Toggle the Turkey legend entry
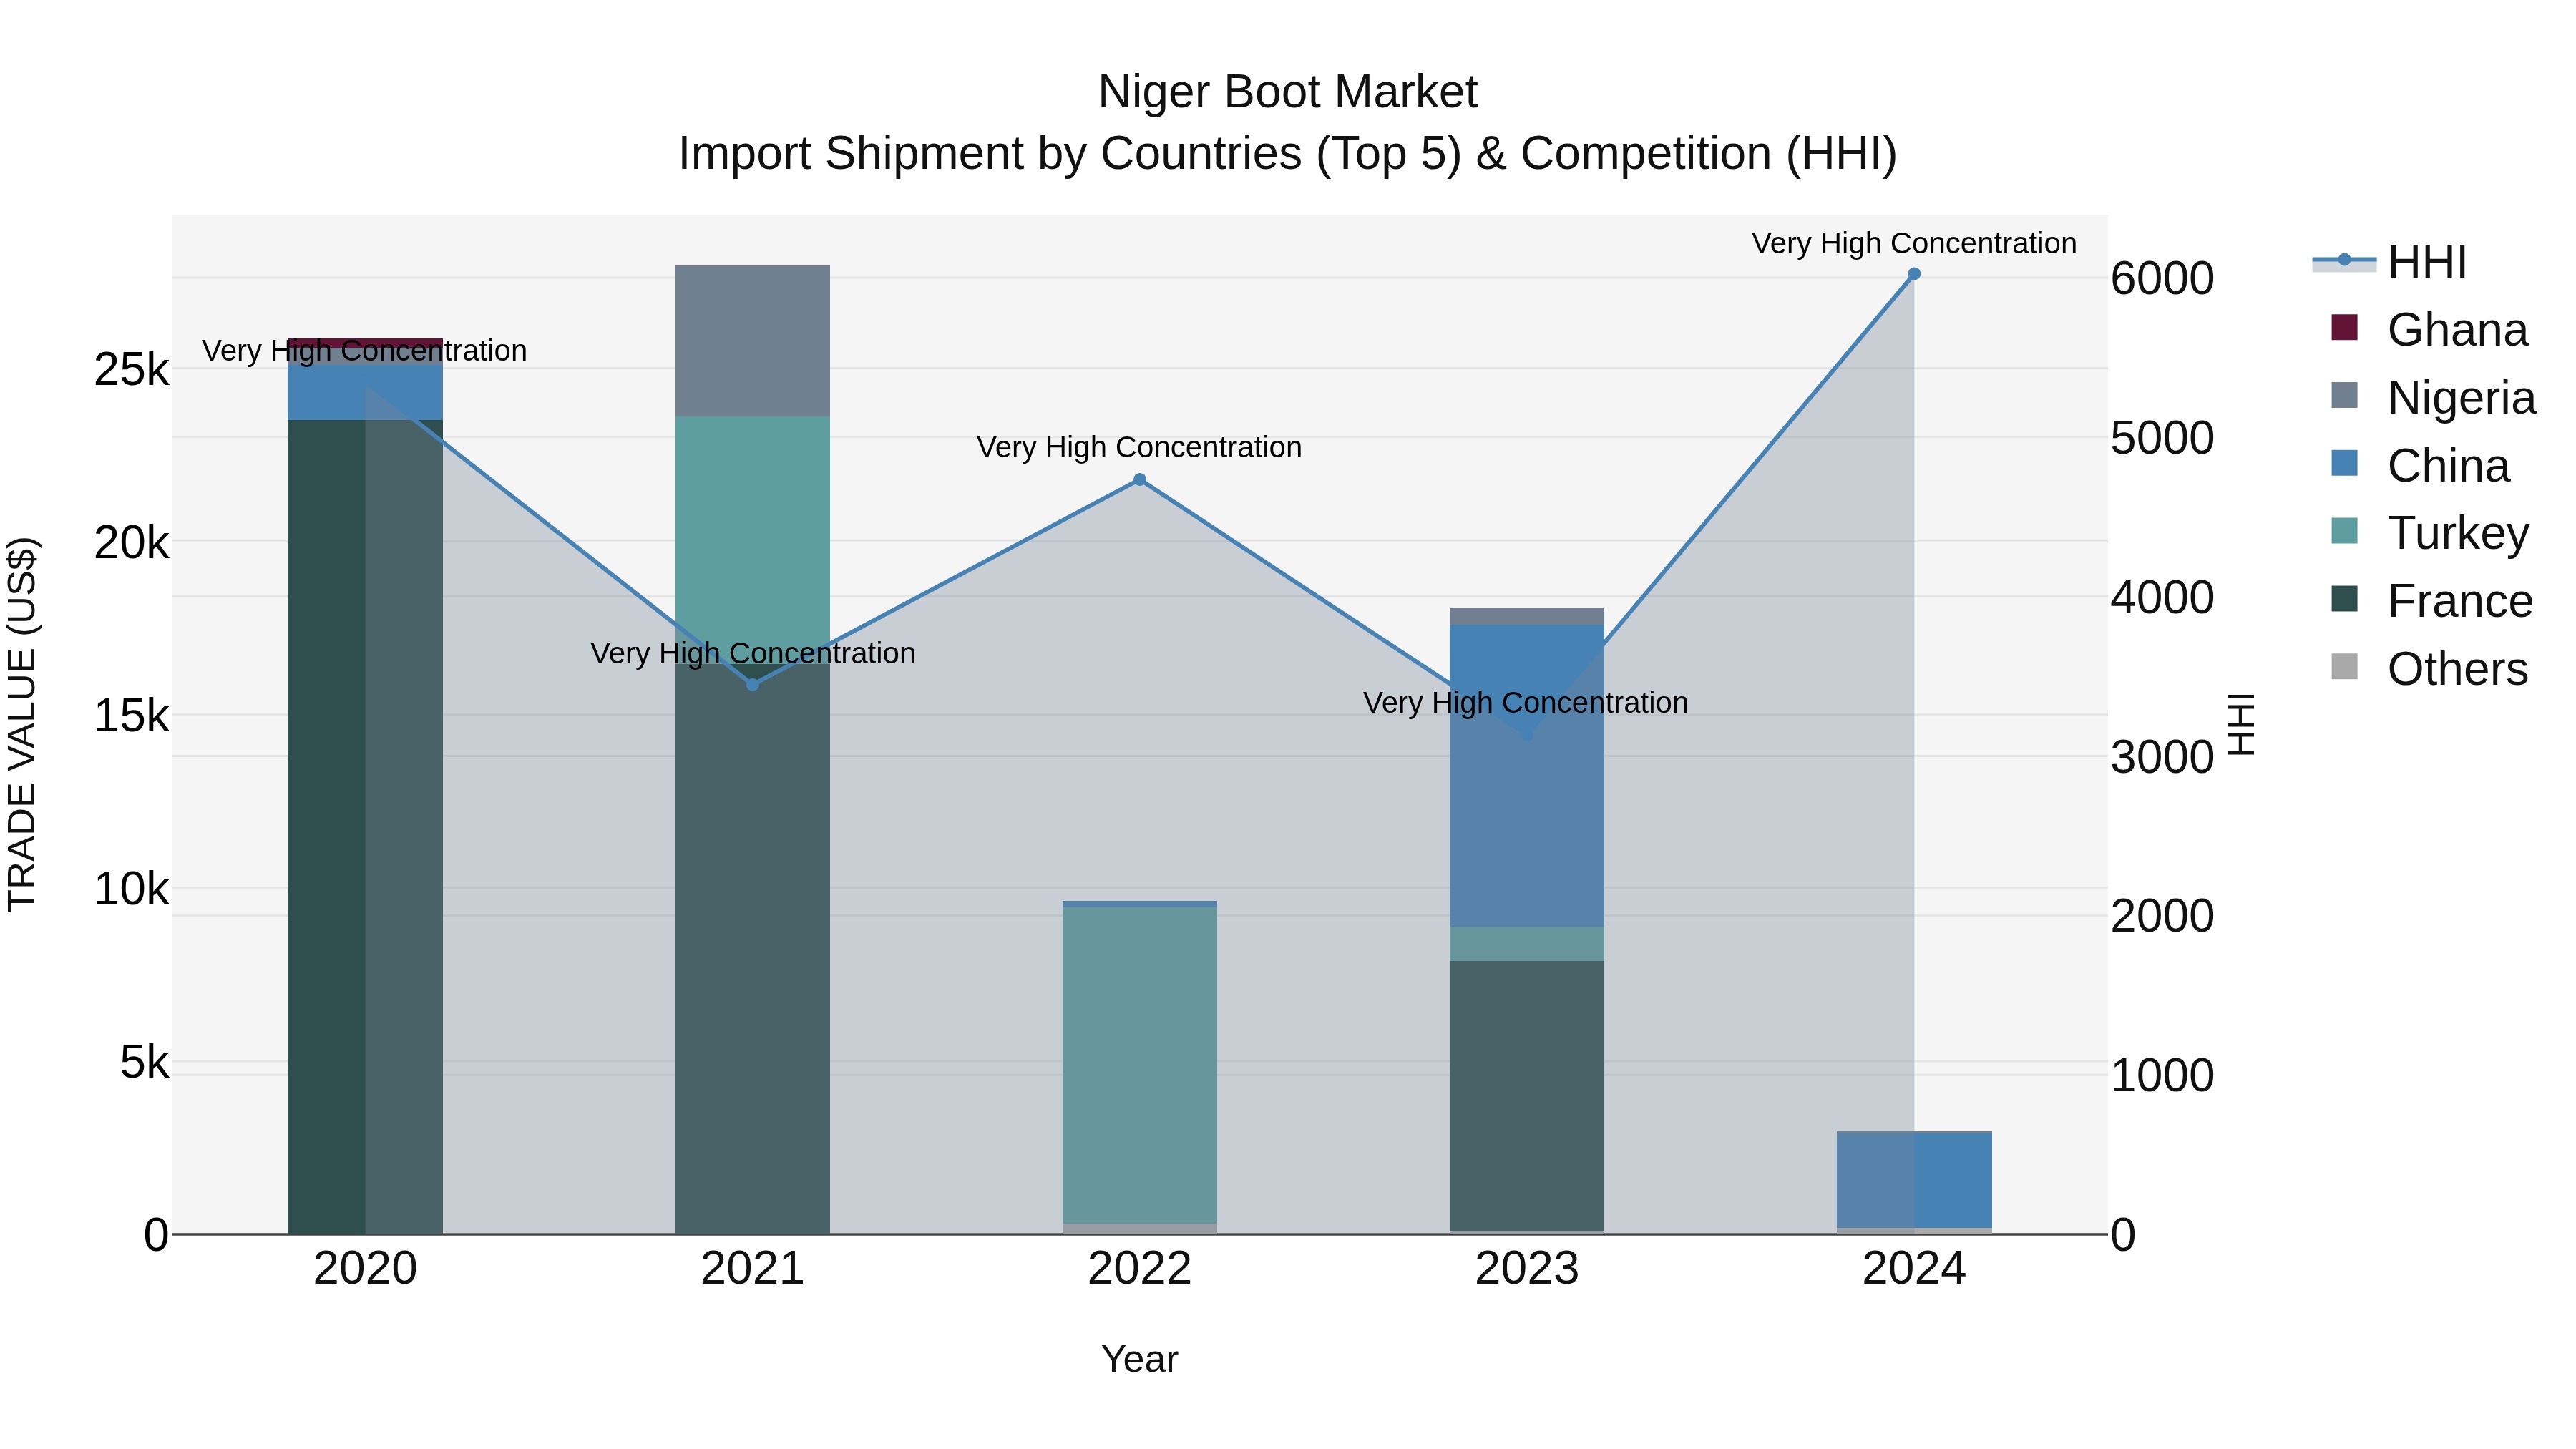2576x1449 pixels. [2430, 532]
